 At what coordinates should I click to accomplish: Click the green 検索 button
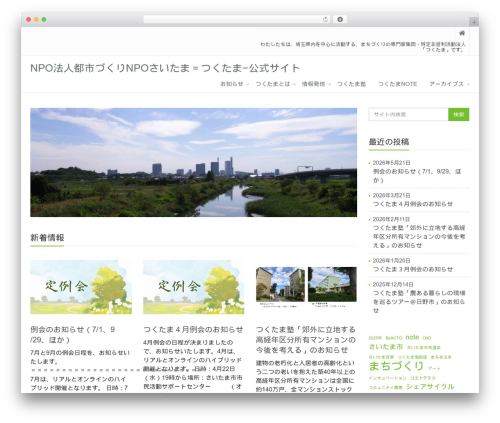(x=459, y=114)
